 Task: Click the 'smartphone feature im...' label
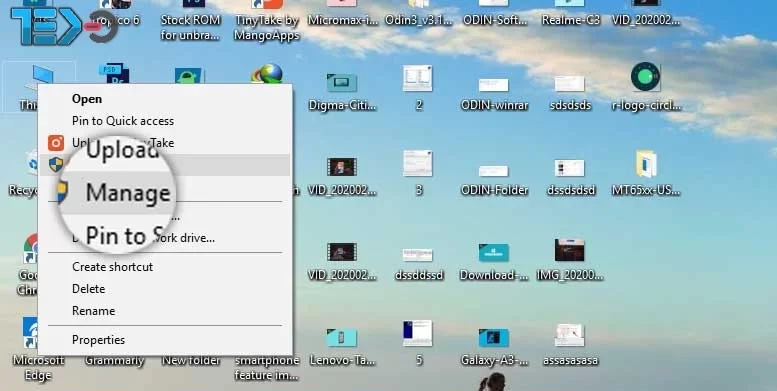click(x=267, y=368)
